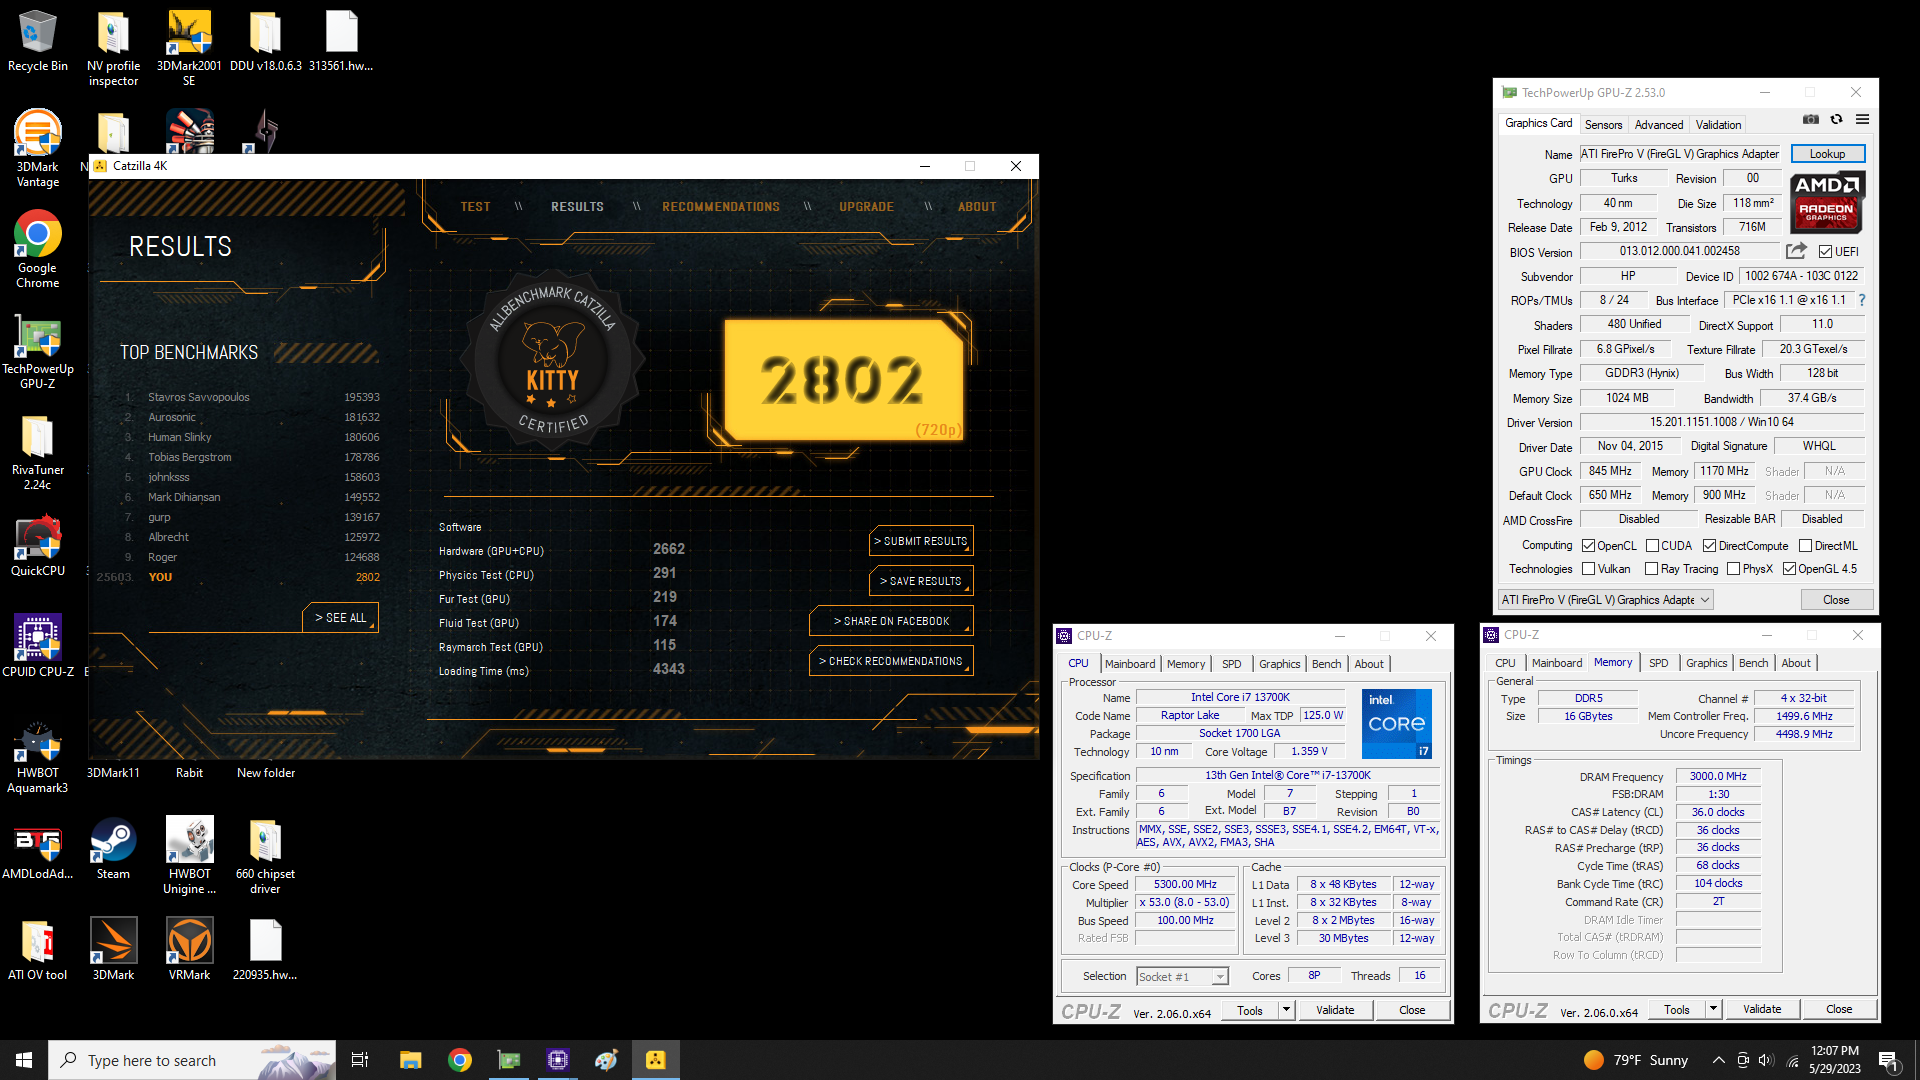This screenshot has width=1920, height=1080.
Task: Toggle OpenCL checkbox in GPU-Z
Action: (x=1588, y=546)
